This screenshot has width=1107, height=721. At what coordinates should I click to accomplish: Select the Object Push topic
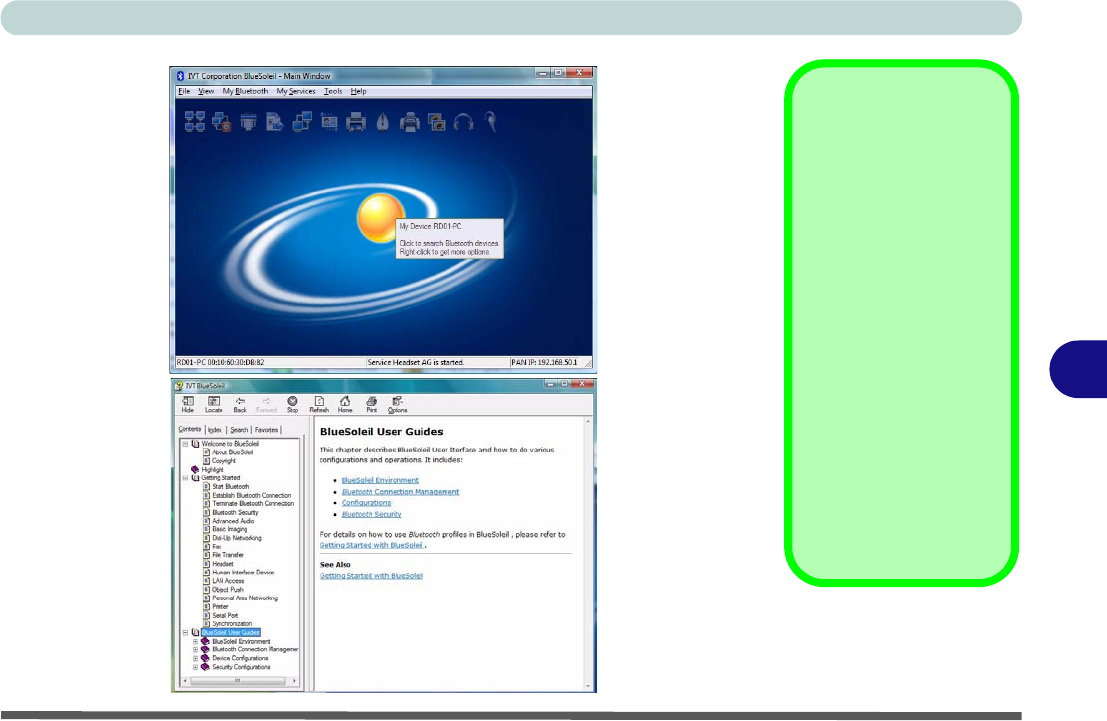[228, 590]
